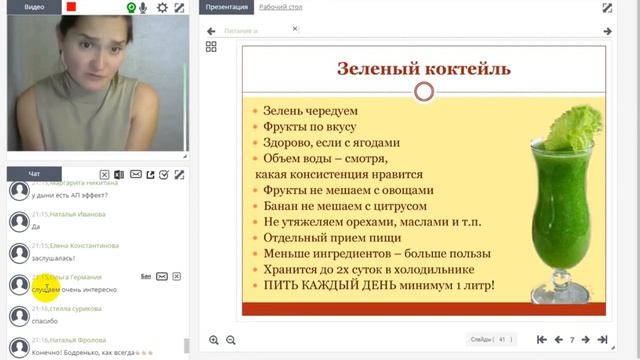Viewport: 640px width, 360px height.
Task: Click chat message "заслушалась!"
Action: (x=53, y=258)
